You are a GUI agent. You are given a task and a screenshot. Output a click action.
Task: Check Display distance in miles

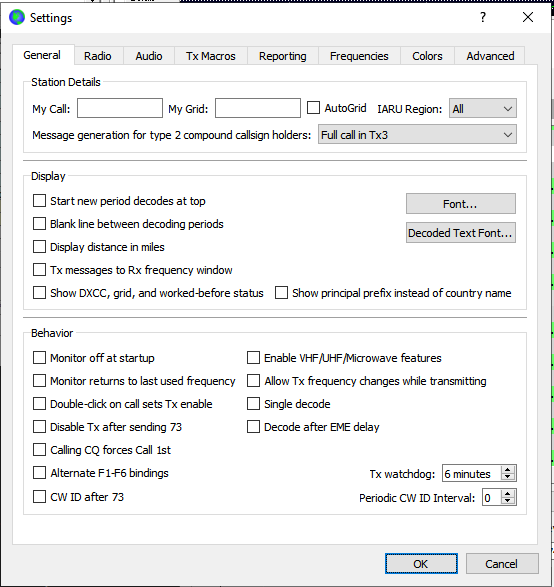point(39,247)
